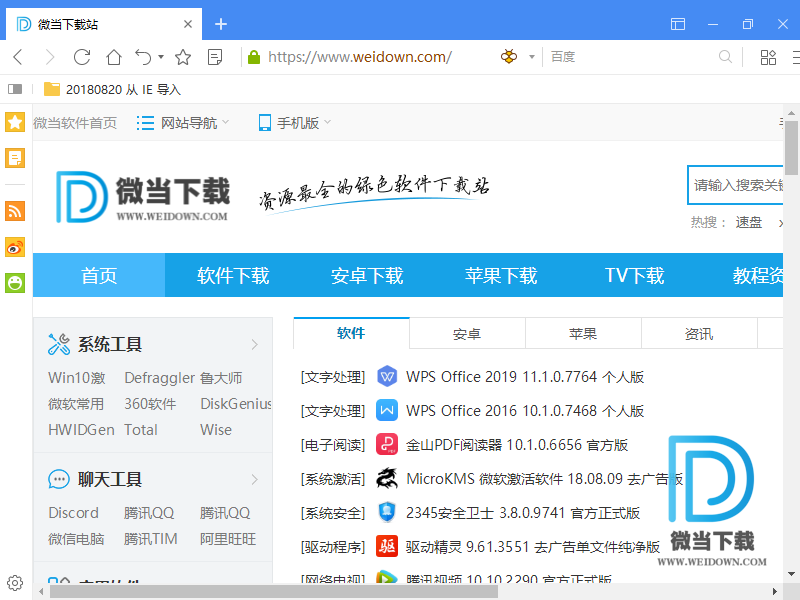Expand the 聊天工具 category arrow

coord(255,480)
